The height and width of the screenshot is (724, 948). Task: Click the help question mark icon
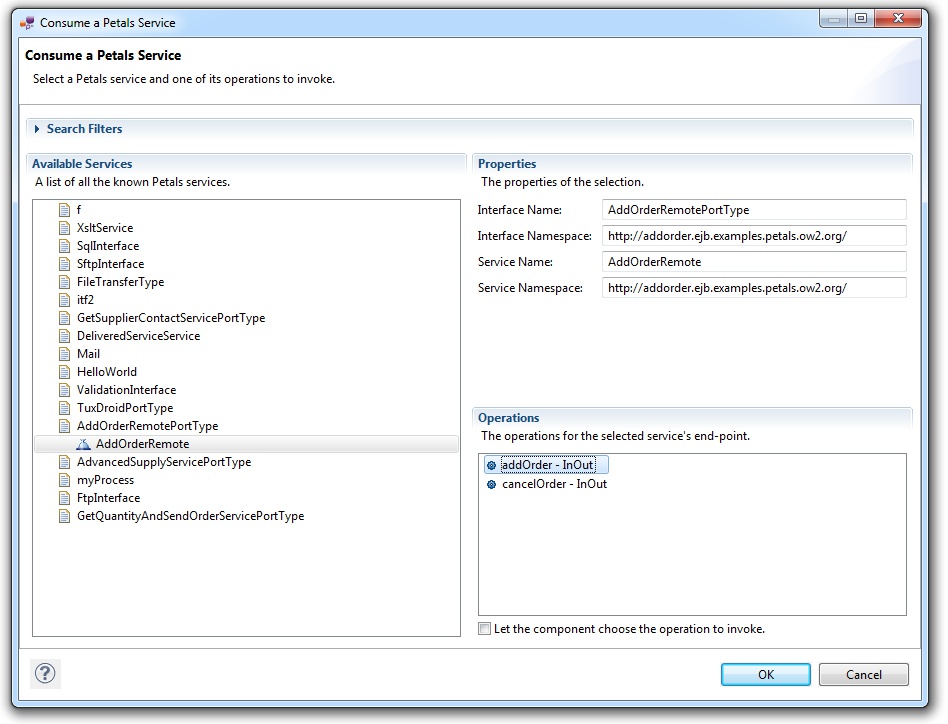(45, 674)
